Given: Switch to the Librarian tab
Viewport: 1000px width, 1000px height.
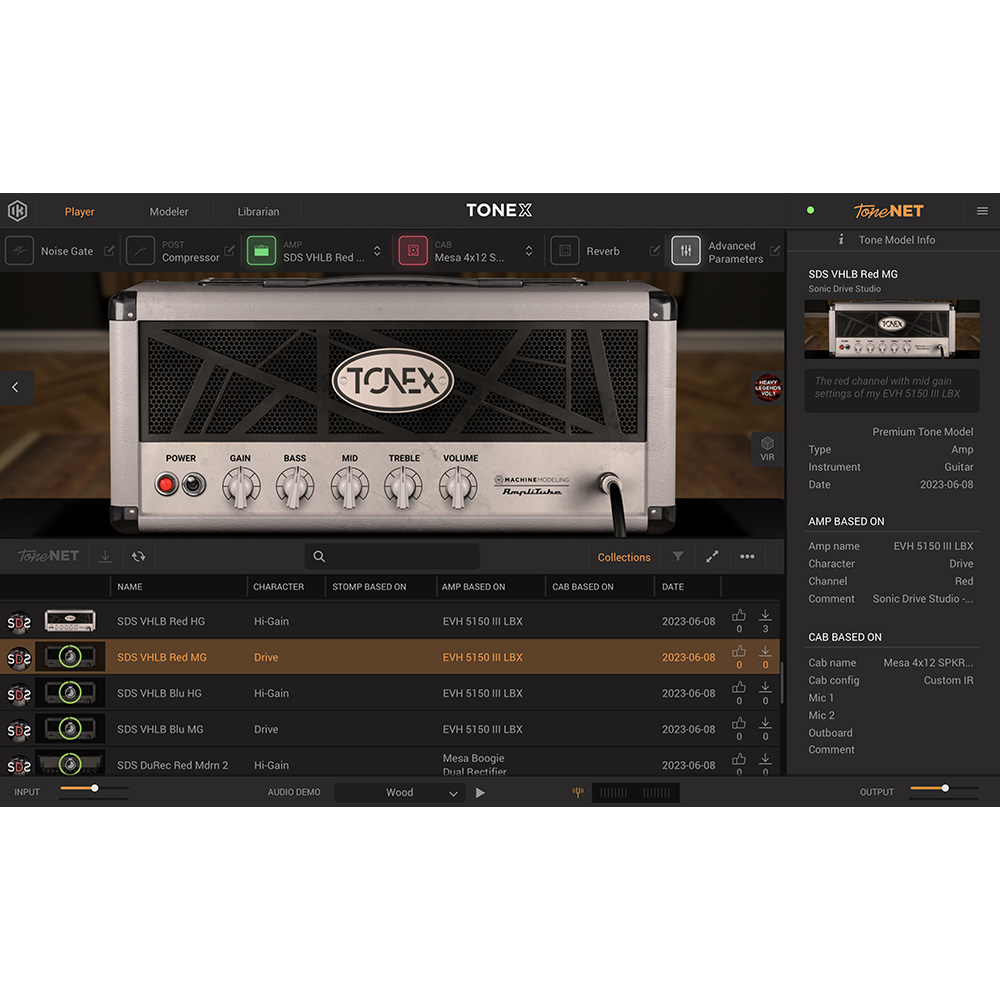Looking at the screenshot, I should point(258,212).
